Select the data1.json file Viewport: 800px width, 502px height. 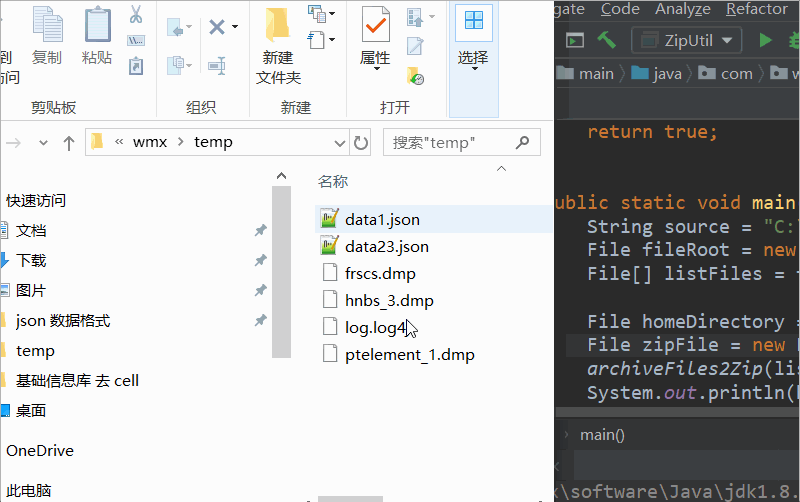434,219
